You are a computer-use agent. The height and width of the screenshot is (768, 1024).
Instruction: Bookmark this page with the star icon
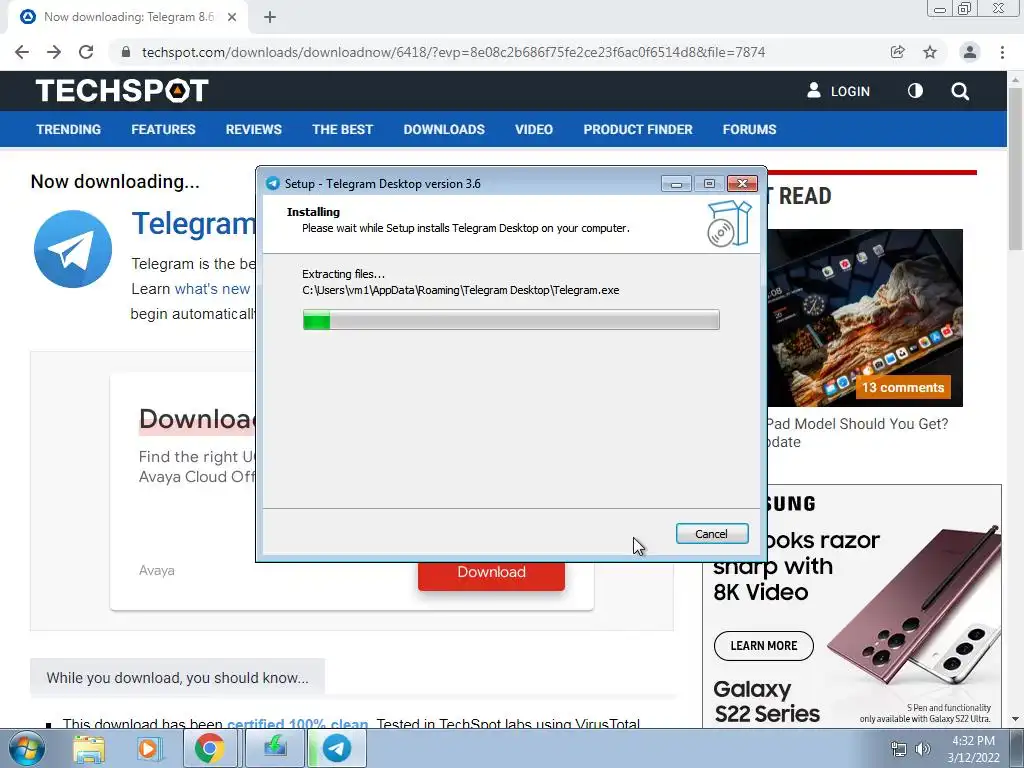coord(929,52)
